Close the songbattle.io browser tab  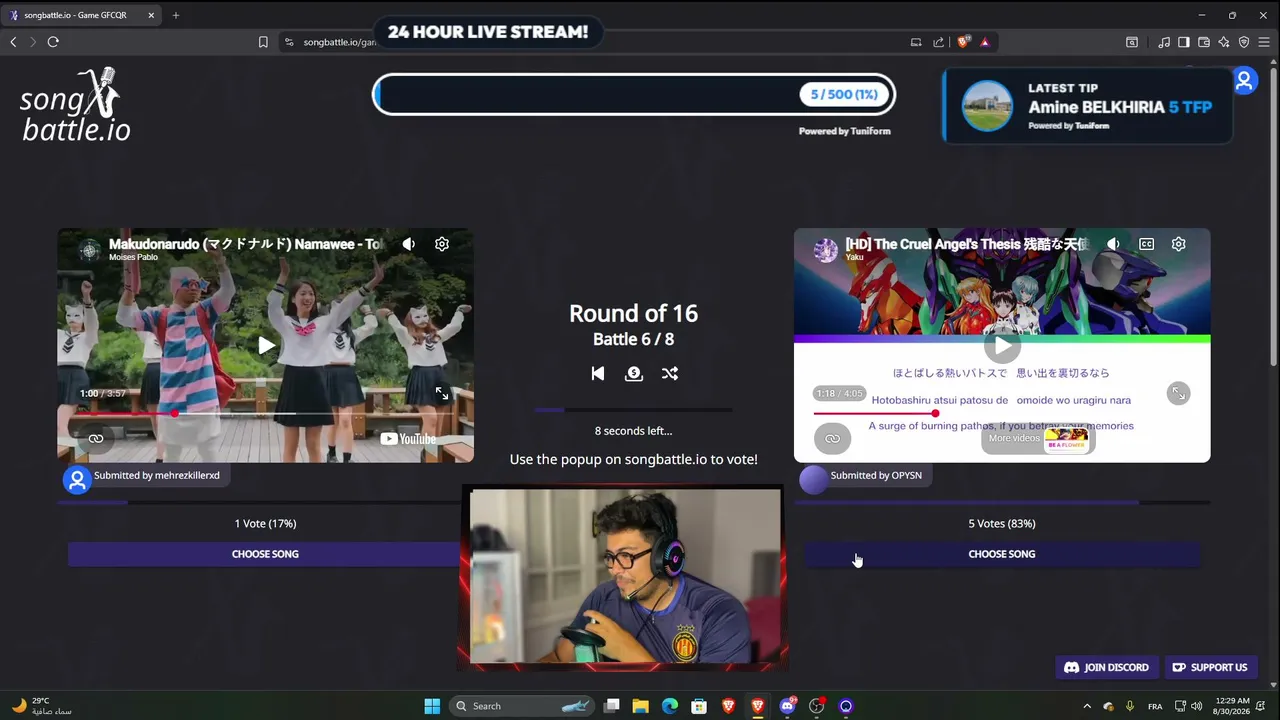151,15
